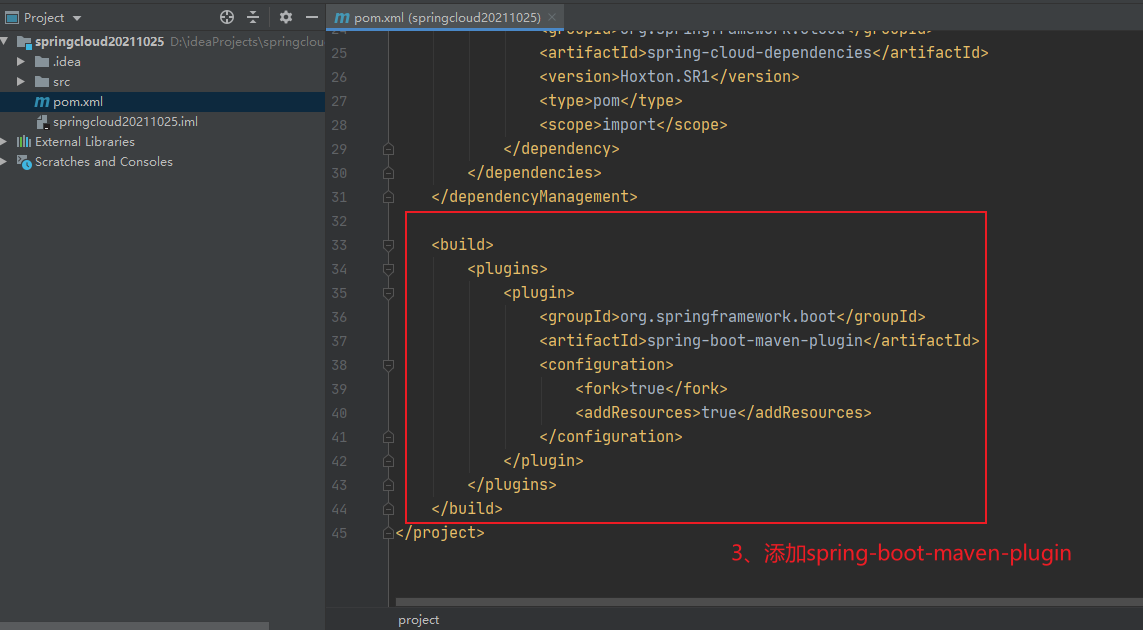This screenshot has height=630, width=1143.
Task: Click the springcloud20211025.iml file icon
Action: pyautogui.click(x=42, y=122)
